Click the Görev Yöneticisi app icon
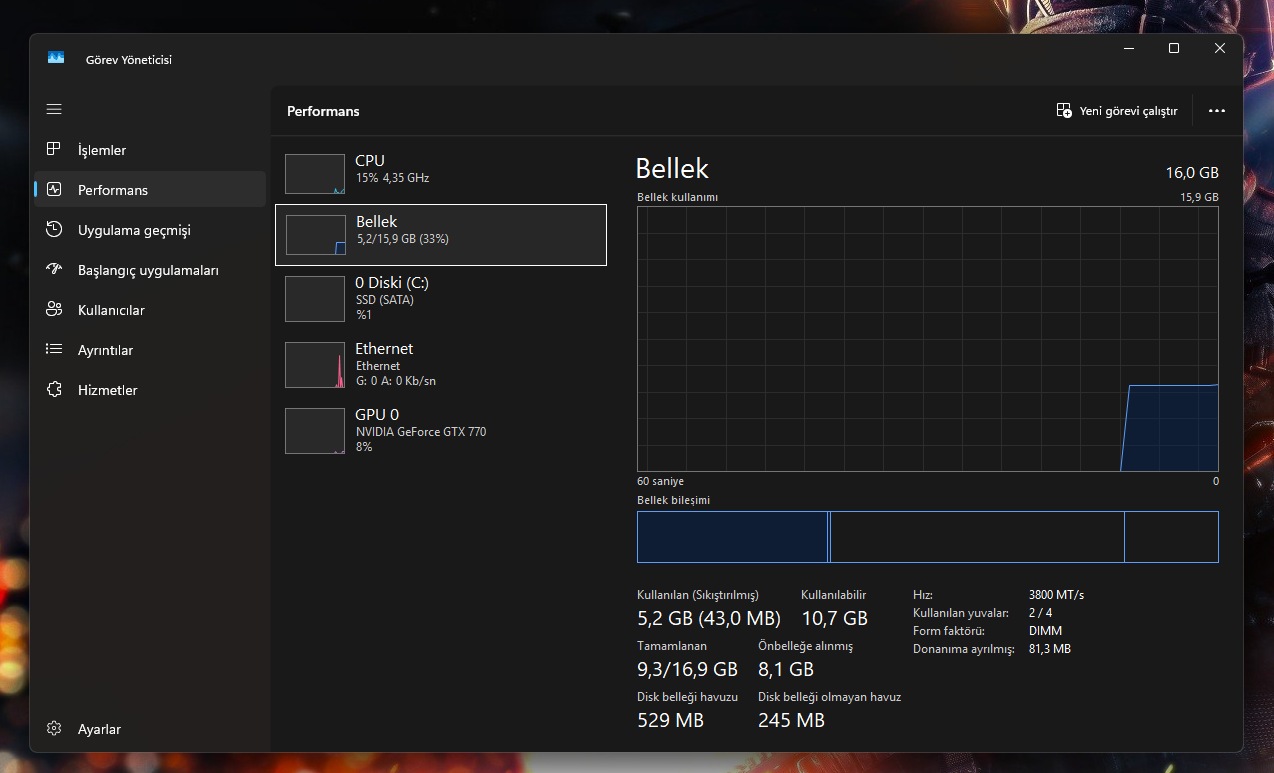This screenshot has height=773, width=1274. 55,59
